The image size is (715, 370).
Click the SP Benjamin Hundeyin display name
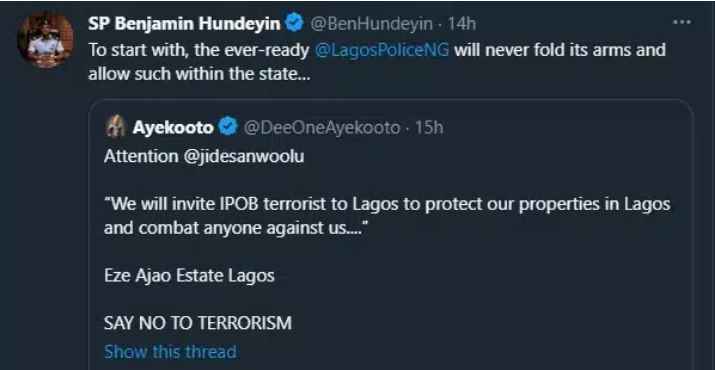tap(184, 23)
